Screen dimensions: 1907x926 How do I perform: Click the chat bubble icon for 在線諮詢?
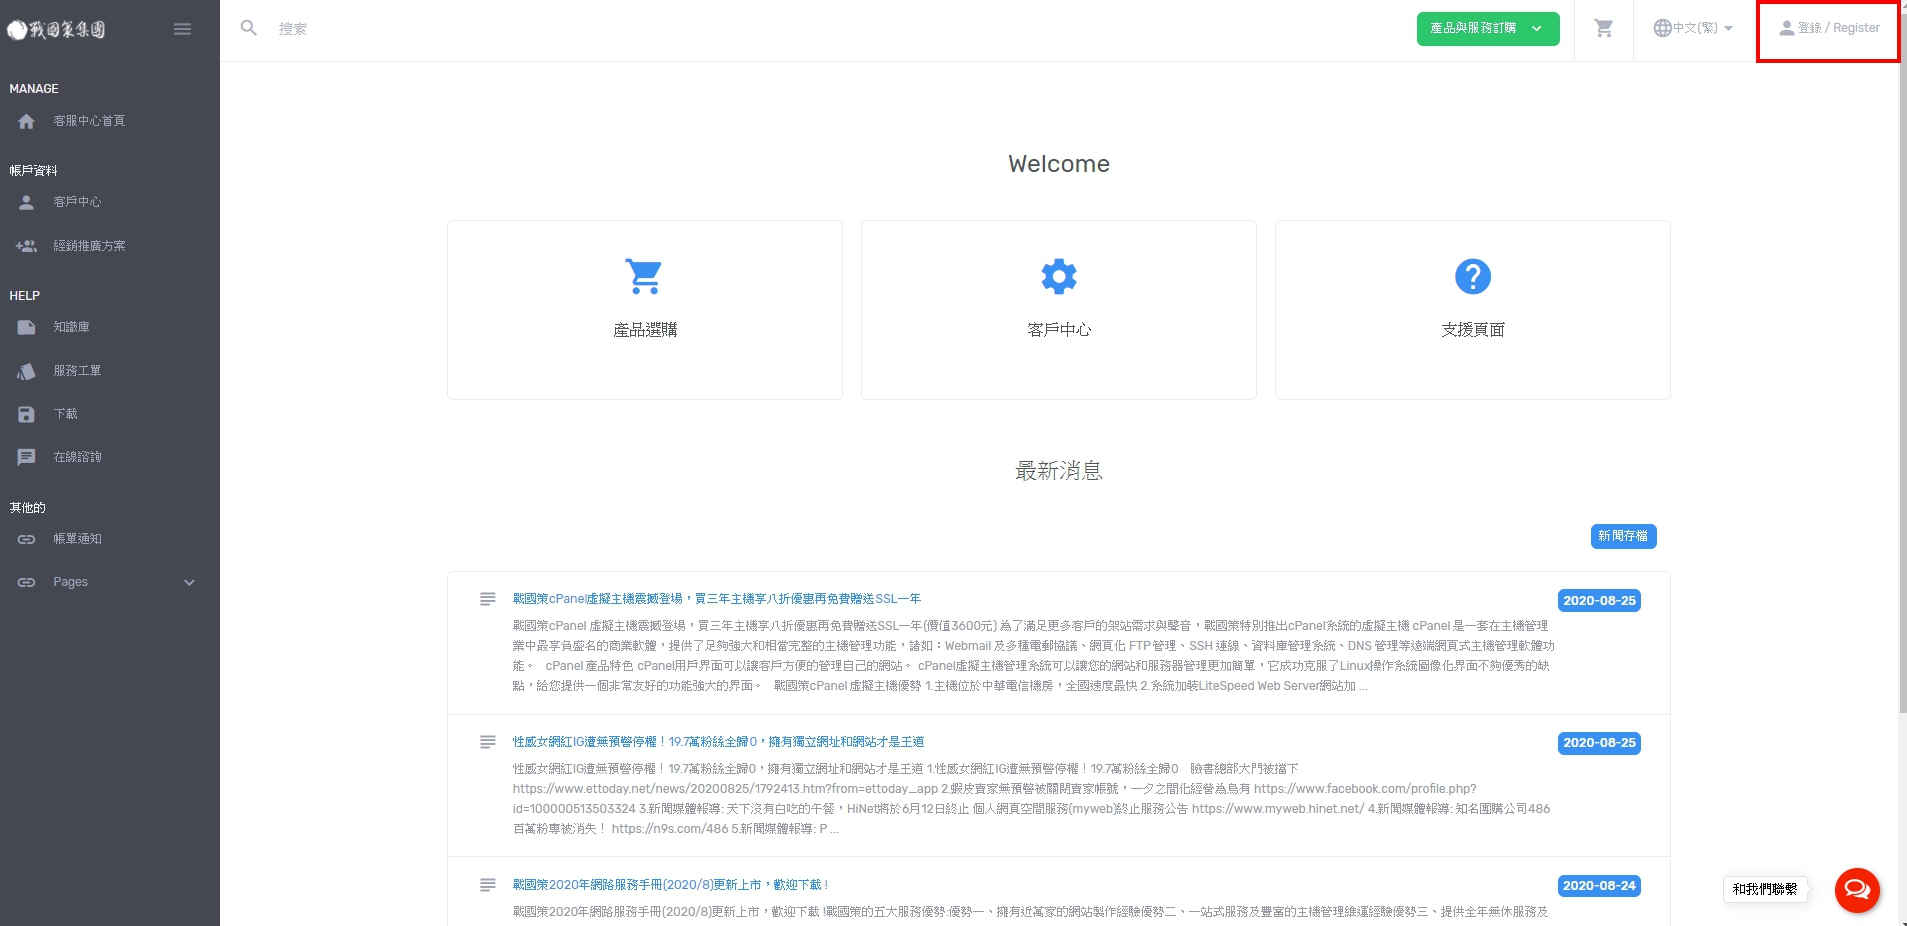pos(26,457)
